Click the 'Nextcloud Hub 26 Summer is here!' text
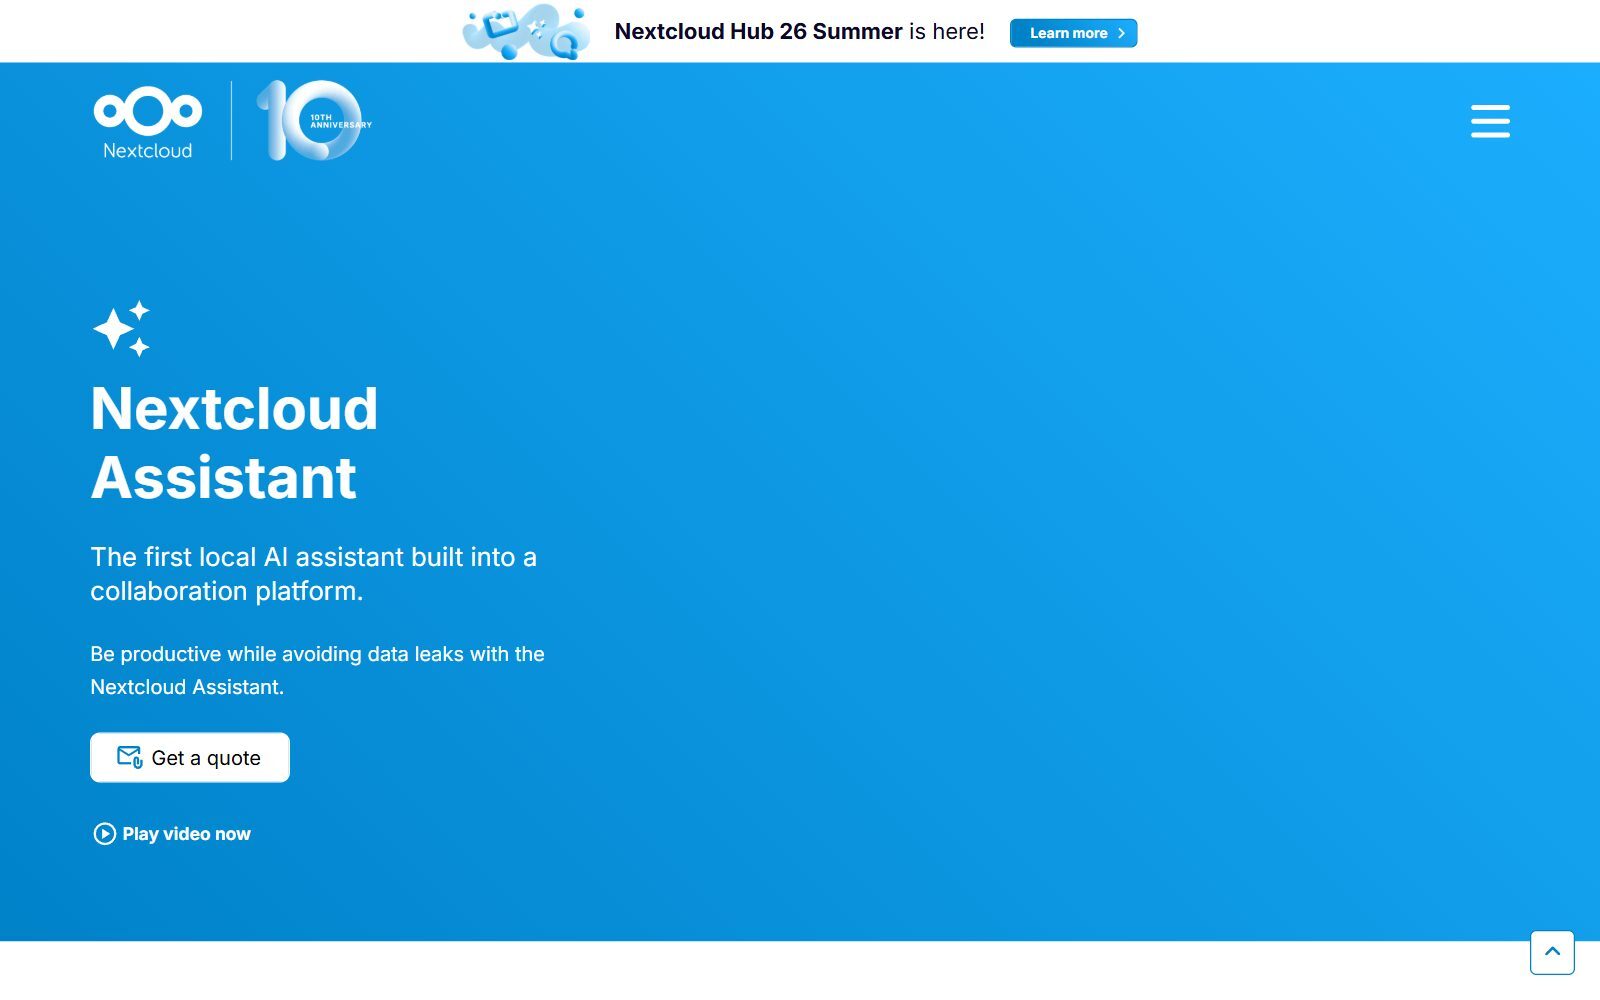Screen dimensions: 1600x1000 tap(799, 32)
